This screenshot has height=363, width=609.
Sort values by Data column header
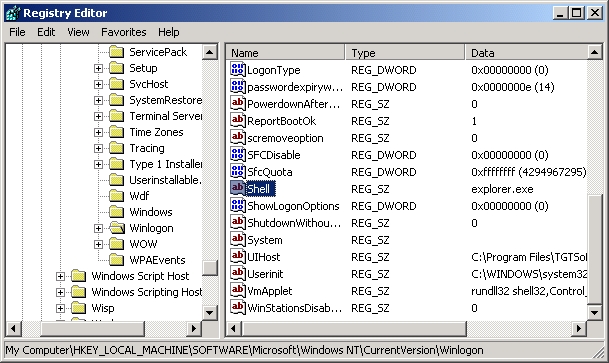coord(526,52)
